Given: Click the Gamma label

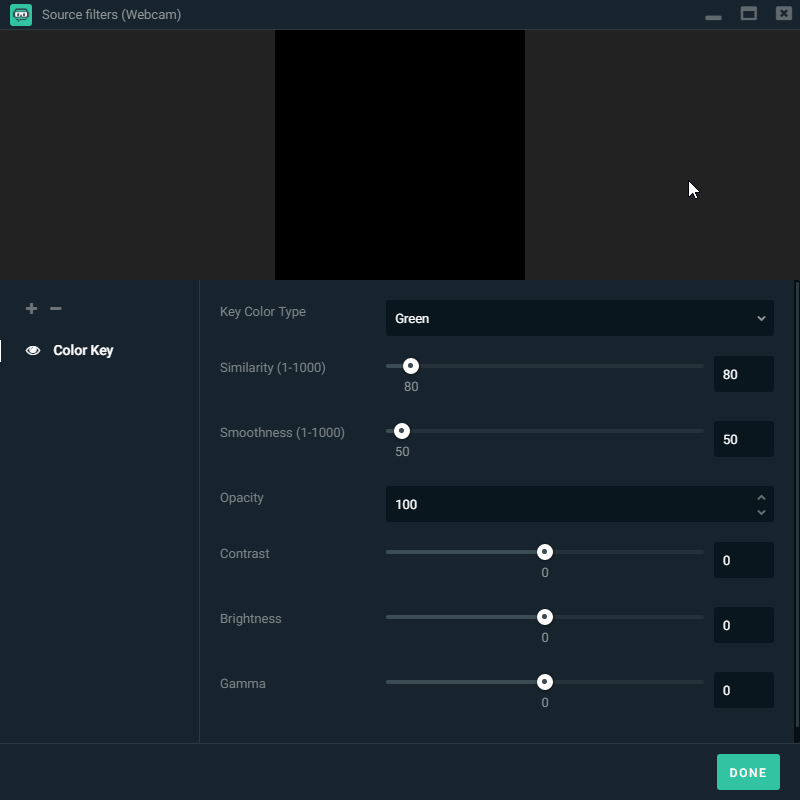Looking at the screenshot, I should [243, 684].
